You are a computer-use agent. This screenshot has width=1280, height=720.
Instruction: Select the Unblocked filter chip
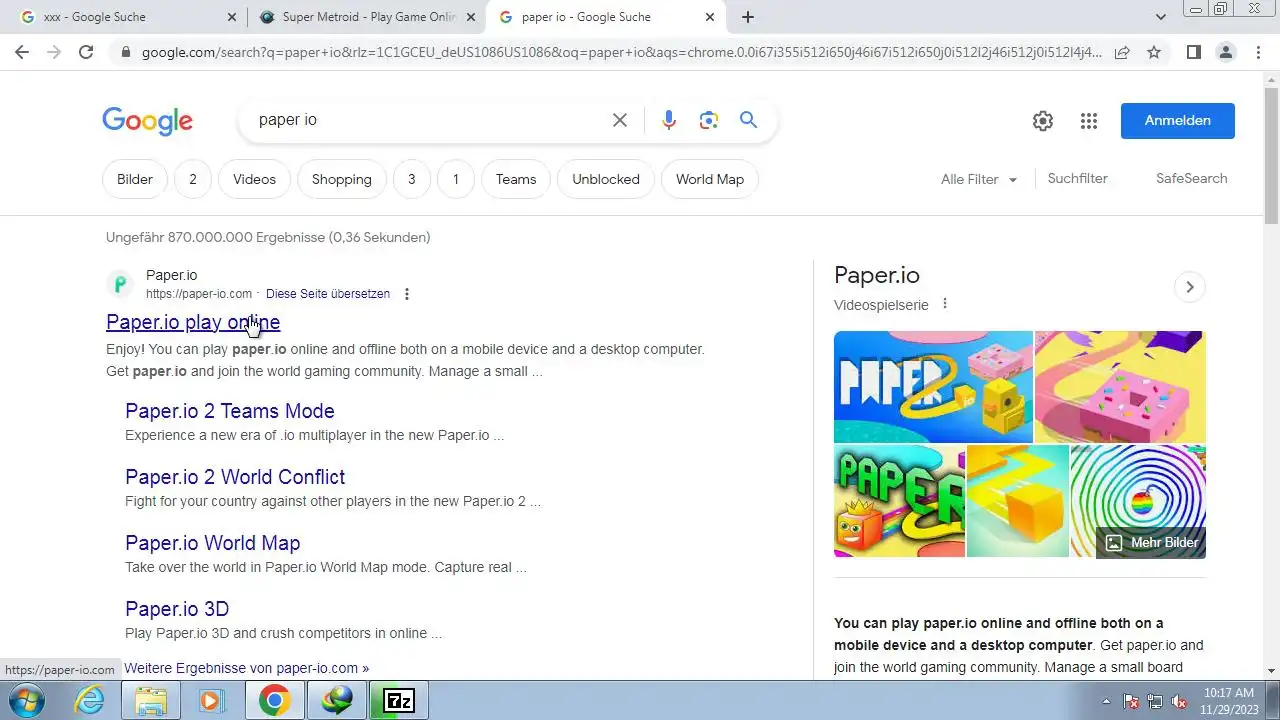606,179
